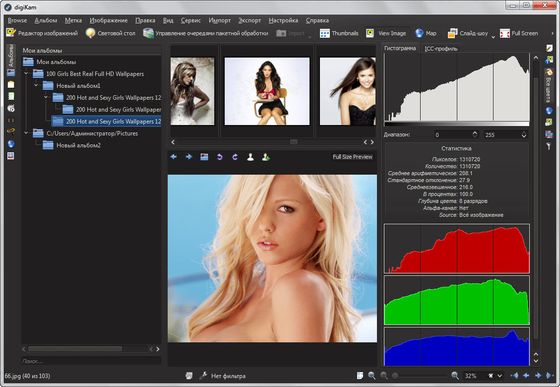Collapse the C:/Users/Администратор/Pictures node
560x387 pixels.
[x=26, y=133]
